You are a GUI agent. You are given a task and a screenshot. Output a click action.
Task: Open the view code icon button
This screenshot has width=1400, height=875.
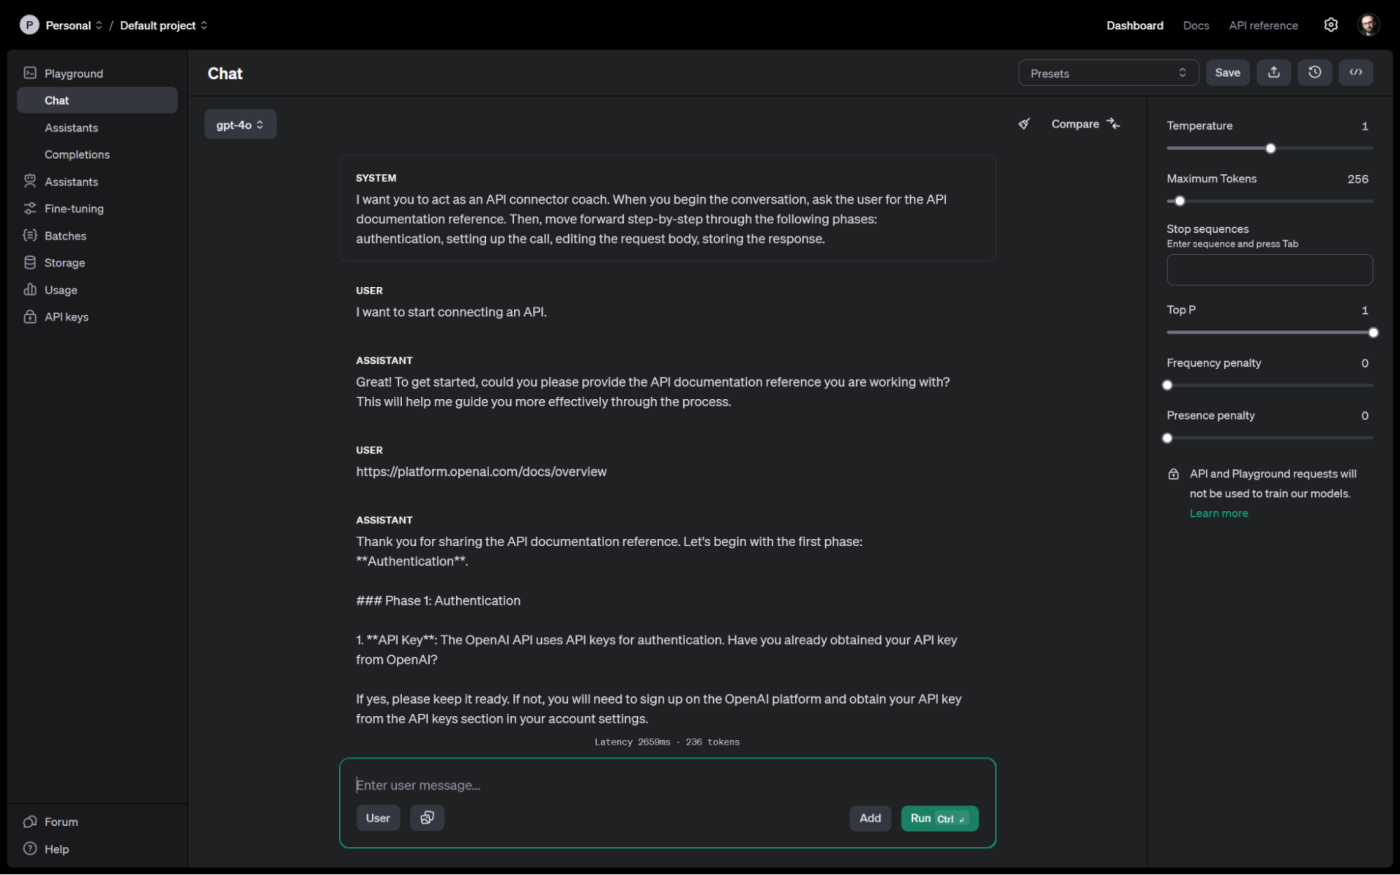[x=1356, y=72]
